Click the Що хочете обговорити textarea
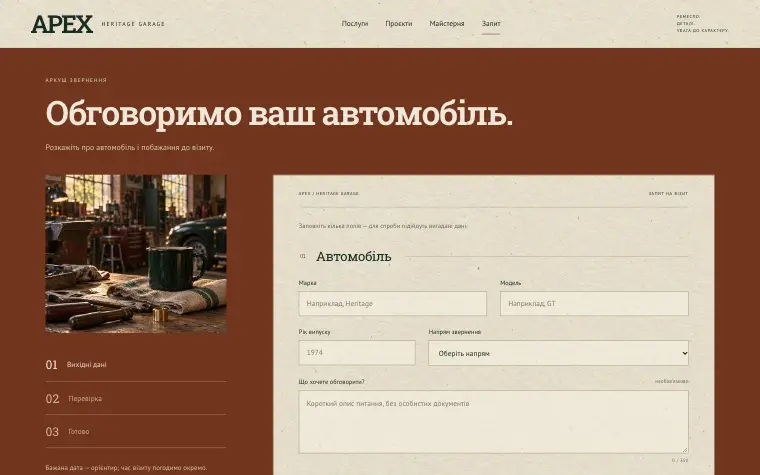This screenshot has width=760, height=475. coord(493,422)
